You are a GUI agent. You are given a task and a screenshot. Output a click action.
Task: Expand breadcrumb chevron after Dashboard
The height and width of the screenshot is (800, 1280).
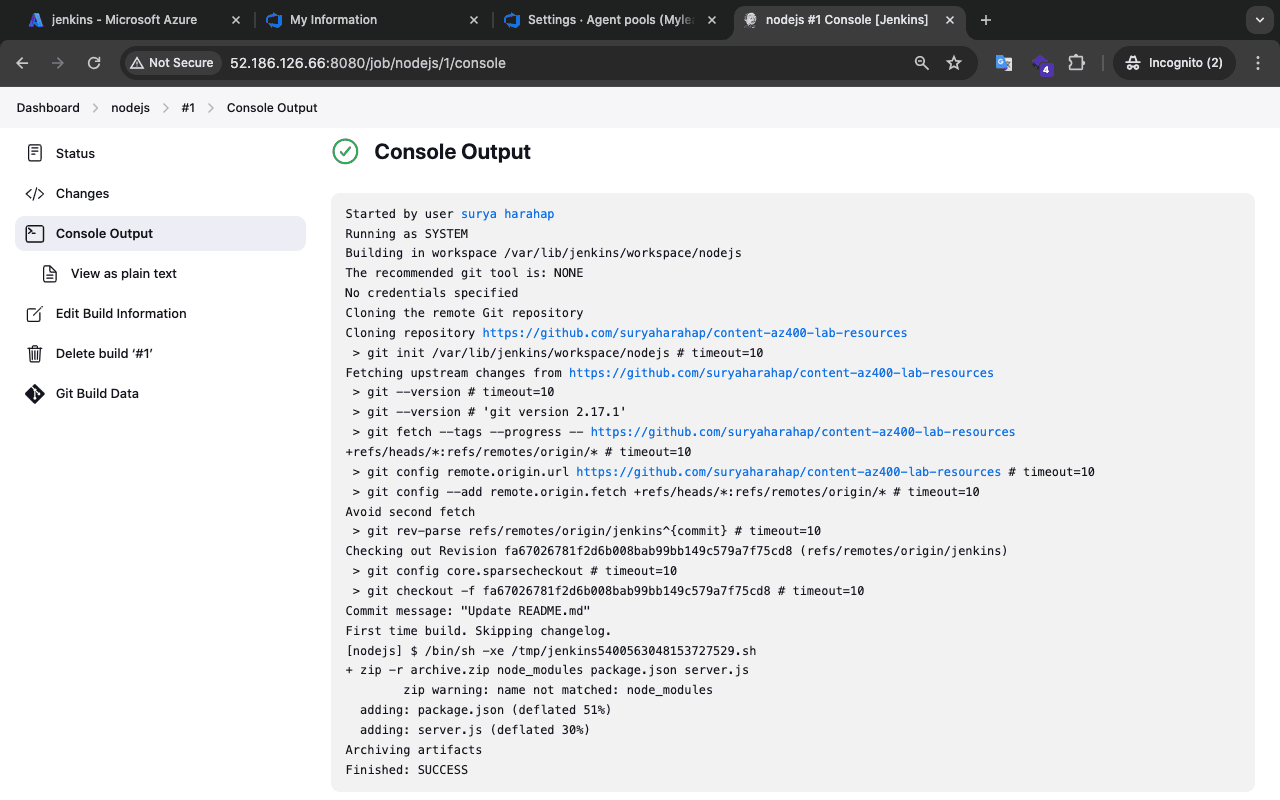coord(96,108)
